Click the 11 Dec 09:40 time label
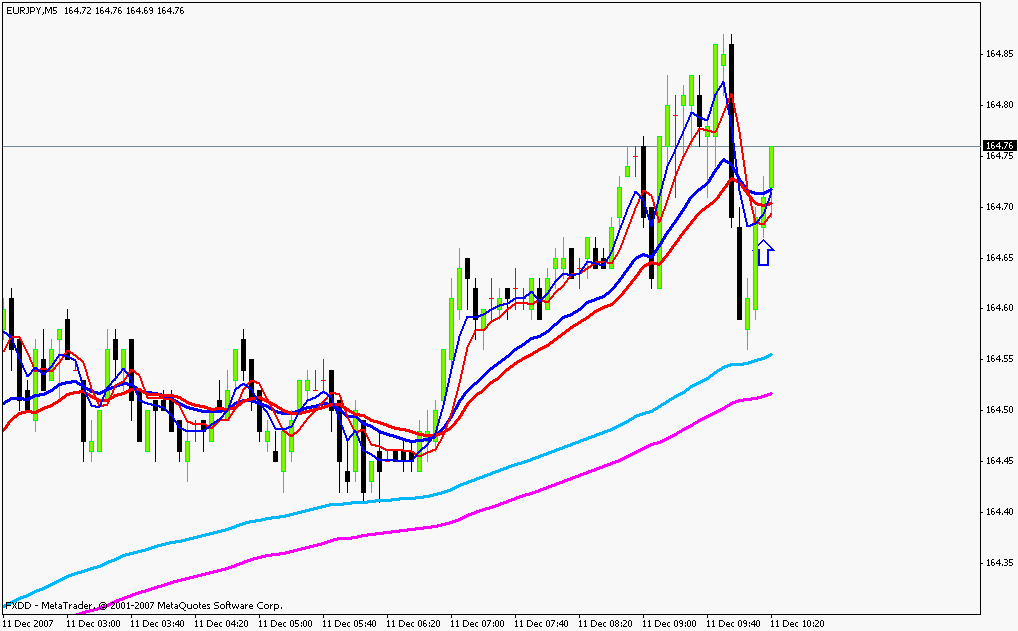 pos(734,624)
